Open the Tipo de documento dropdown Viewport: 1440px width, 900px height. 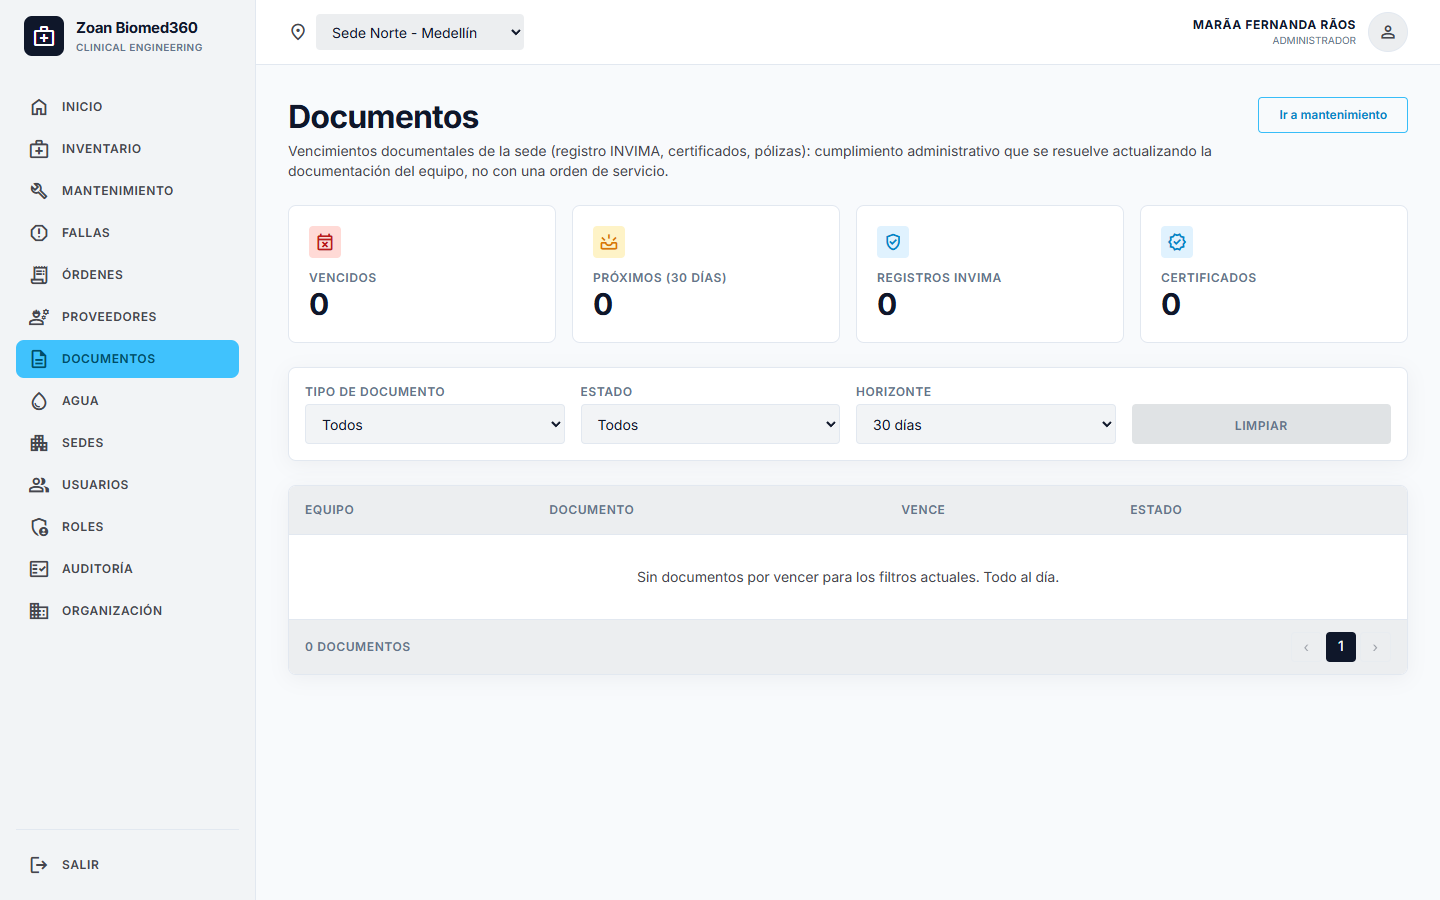pyautogui.click(x=435, y=424)
